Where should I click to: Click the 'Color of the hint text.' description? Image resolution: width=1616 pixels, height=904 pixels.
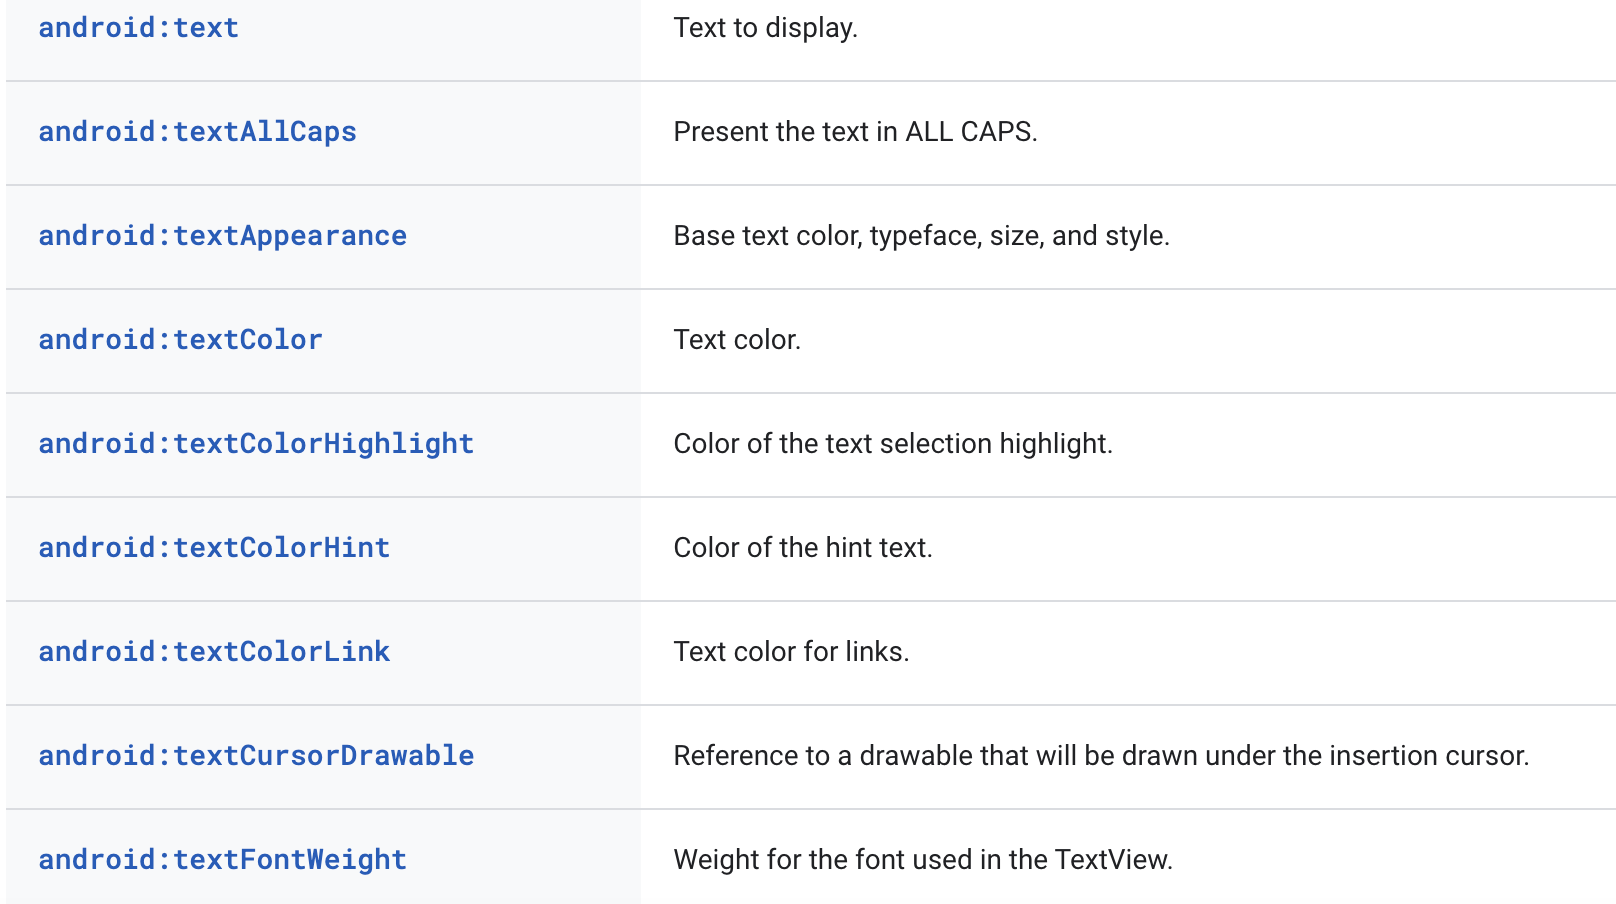tap(803, 548)
